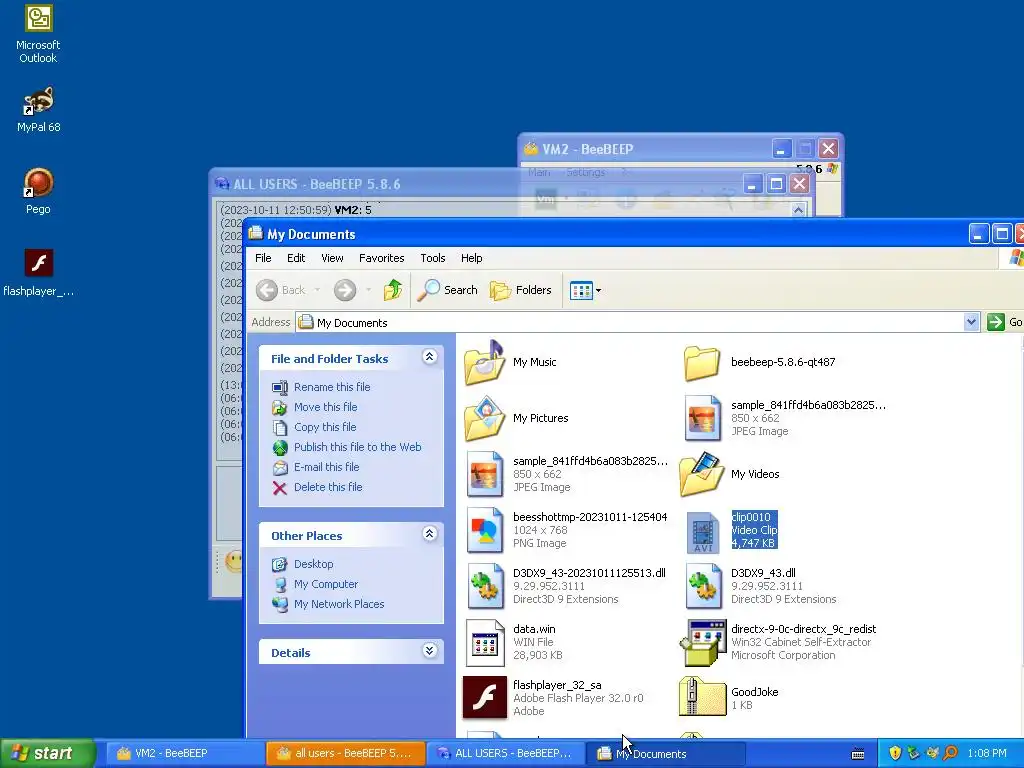
Task: Select the flashplayer_32_sa file
Action: (553, 697)
